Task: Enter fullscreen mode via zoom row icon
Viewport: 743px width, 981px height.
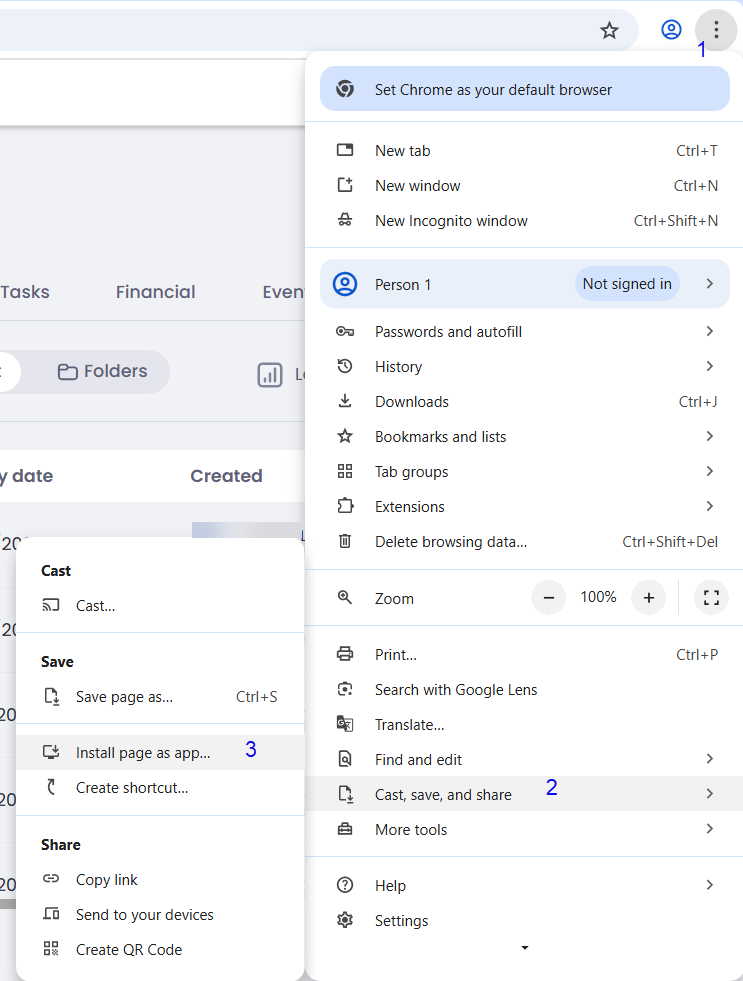Action: pos(711,598)
